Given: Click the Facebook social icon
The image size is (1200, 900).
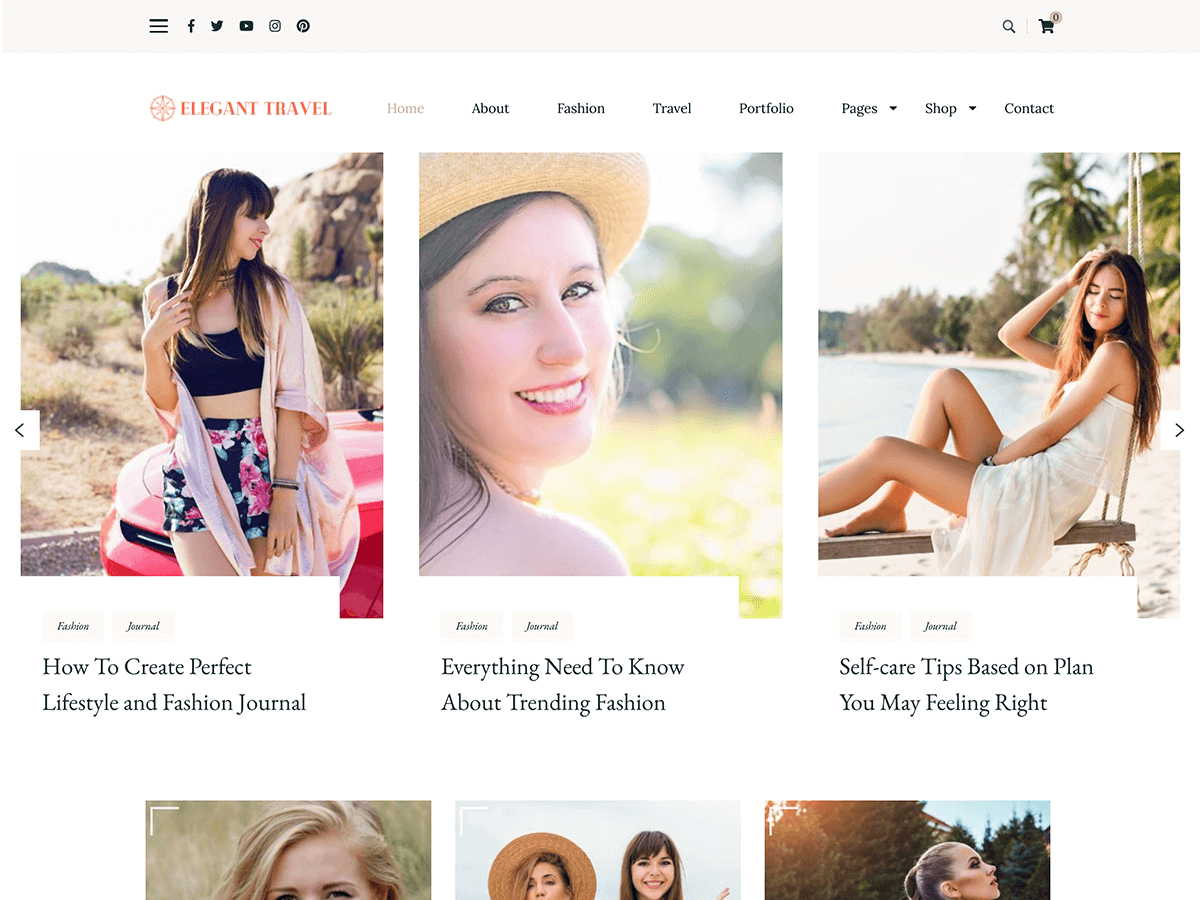Looking at the screenshot, I should click(191, 26).
